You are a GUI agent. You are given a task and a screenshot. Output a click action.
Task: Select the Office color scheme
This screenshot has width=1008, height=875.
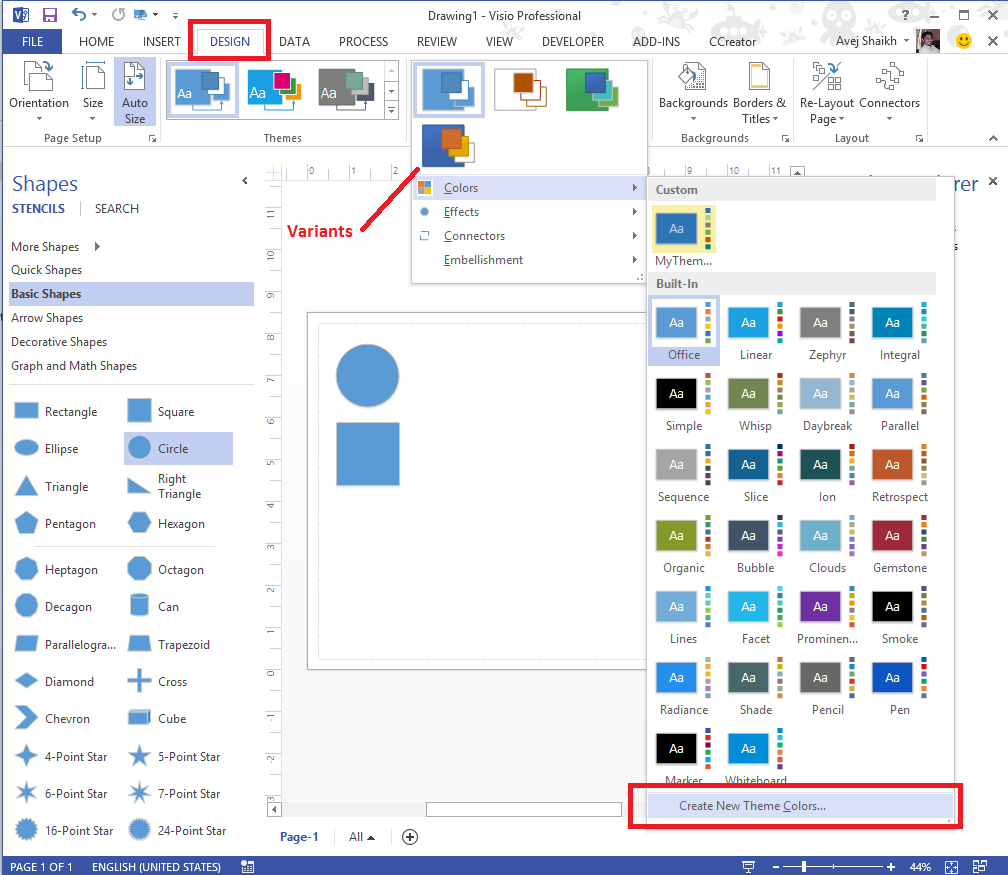684,331
